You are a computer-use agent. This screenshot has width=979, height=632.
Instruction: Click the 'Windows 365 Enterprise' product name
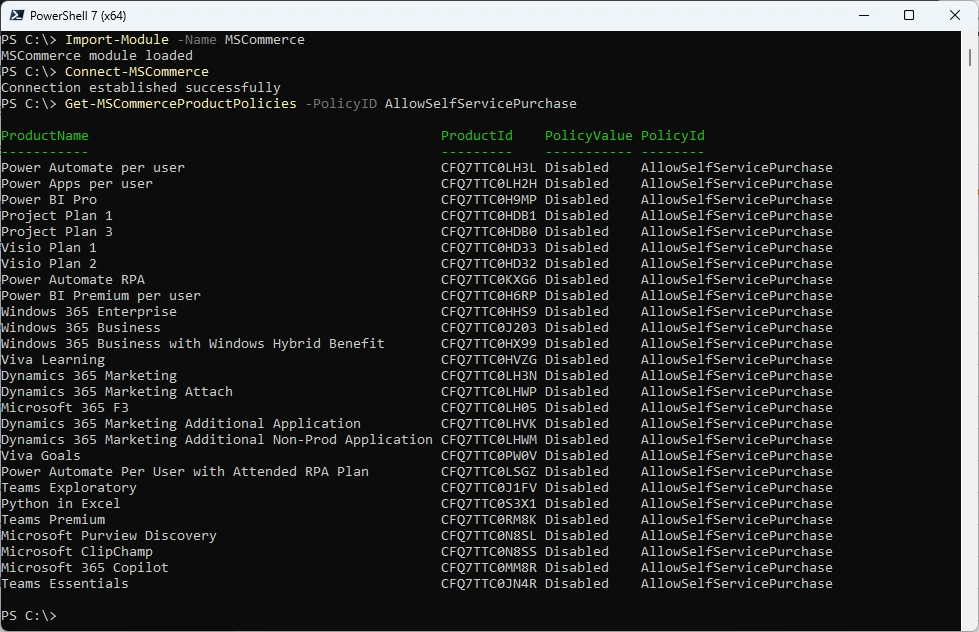(x=89, y=312)
